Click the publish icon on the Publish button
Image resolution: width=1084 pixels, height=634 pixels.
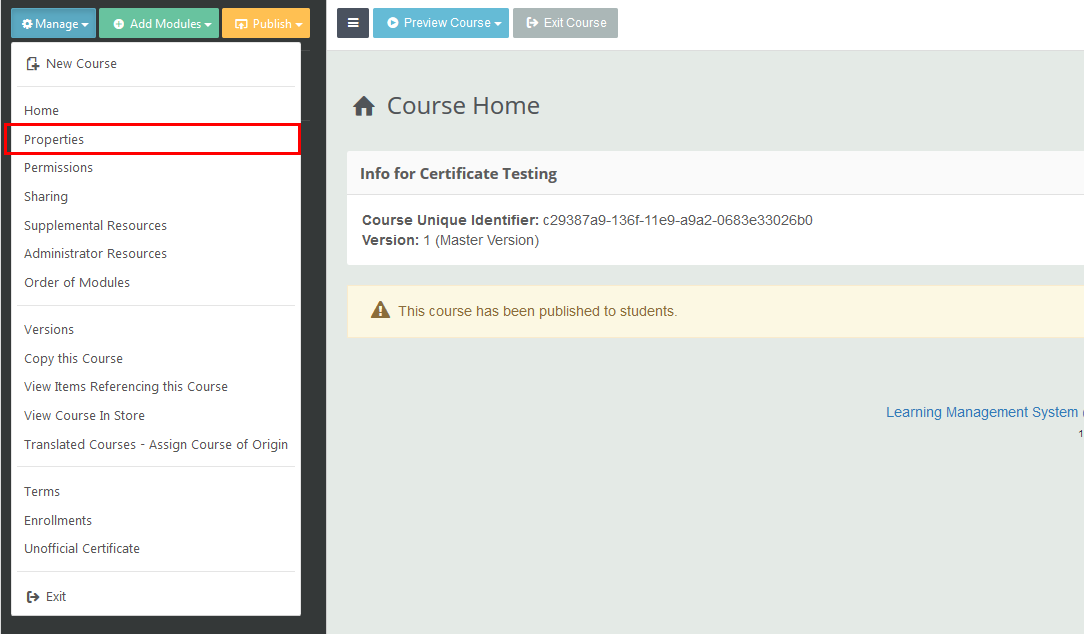point(242,22)
